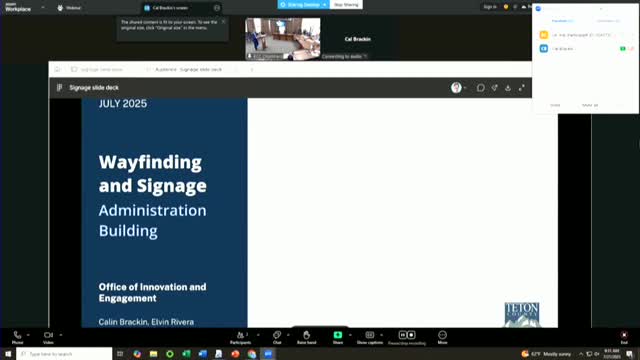Image resolution: width=640 pixels, height=360 pixels.
Task: Click the conference room video thumbnail
Action: click(282, 39)
